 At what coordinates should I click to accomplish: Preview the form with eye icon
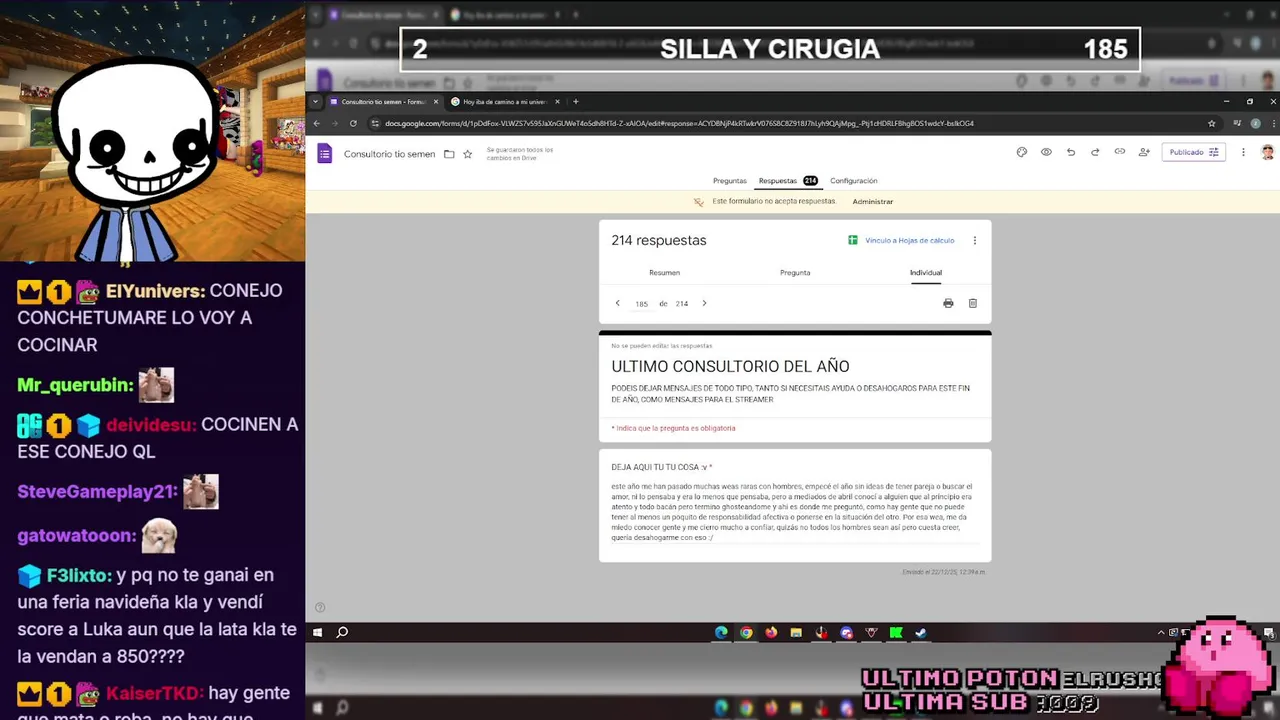click(x=1046, y=152)
